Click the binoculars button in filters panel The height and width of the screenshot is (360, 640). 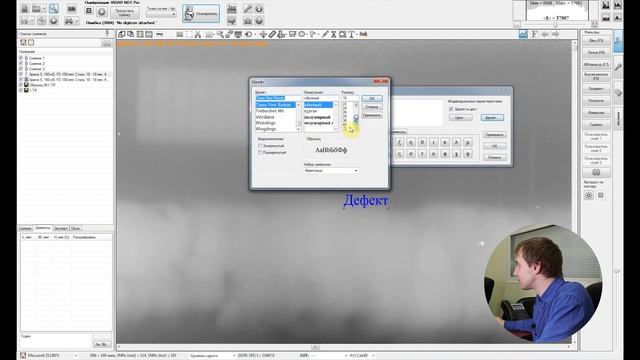tap(596, 172)
